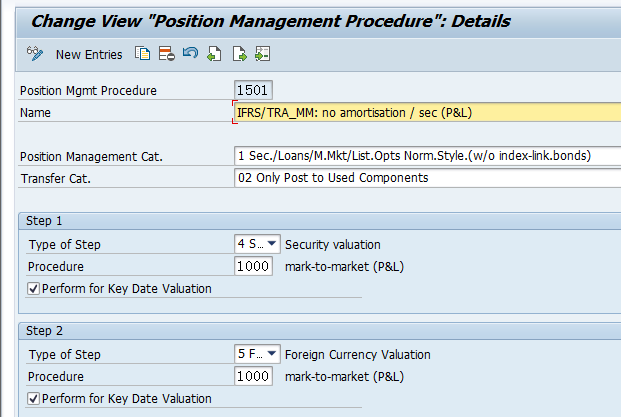Click the Position Mgmt Procedure 1501 field
This screenshot has height=417, width=621.
pos(252,90)
